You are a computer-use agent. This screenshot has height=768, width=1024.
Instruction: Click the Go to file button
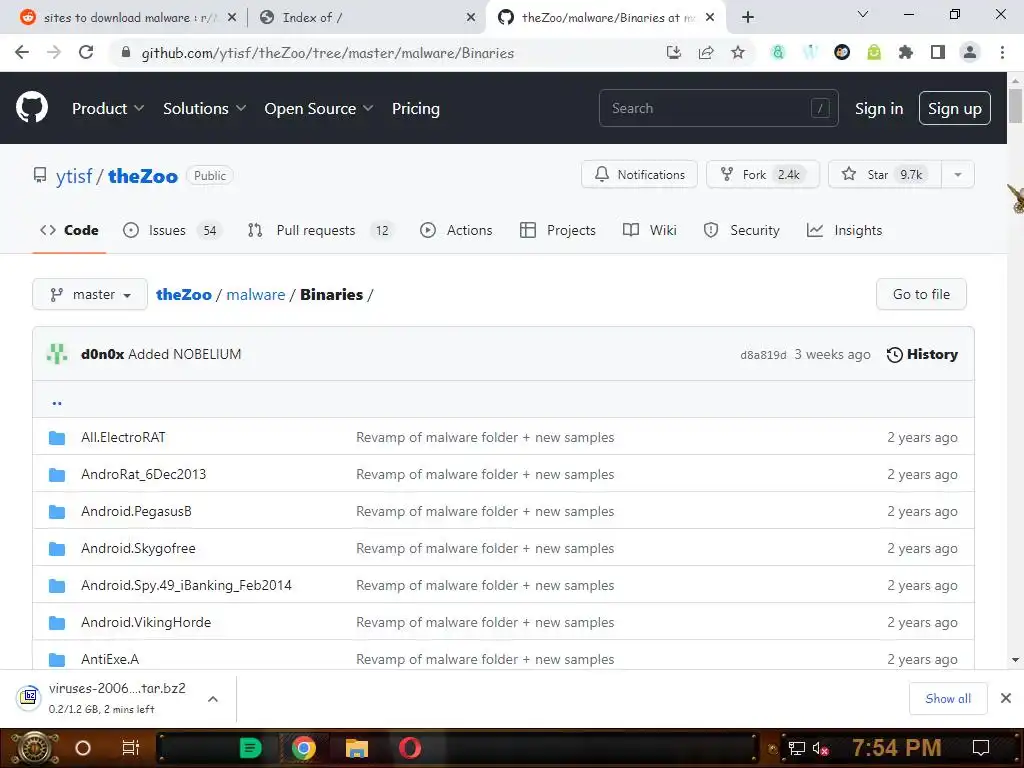(921, 295)
